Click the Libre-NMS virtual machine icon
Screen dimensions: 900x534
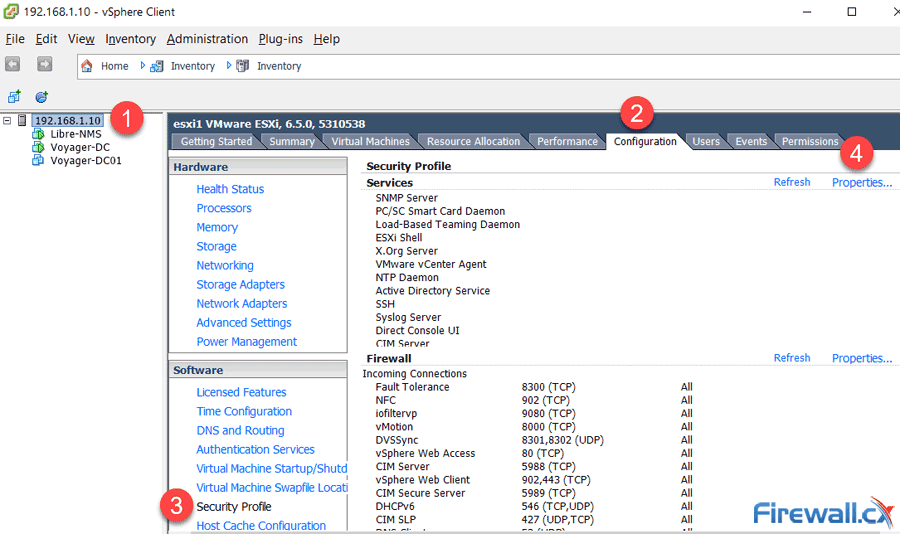38,134
